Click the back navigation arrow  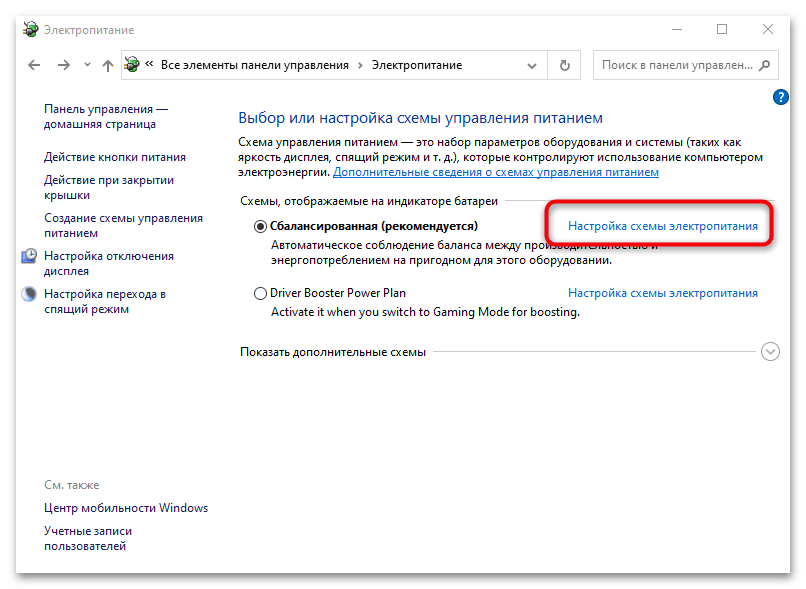pyautogui.click(x=34, y=65)
